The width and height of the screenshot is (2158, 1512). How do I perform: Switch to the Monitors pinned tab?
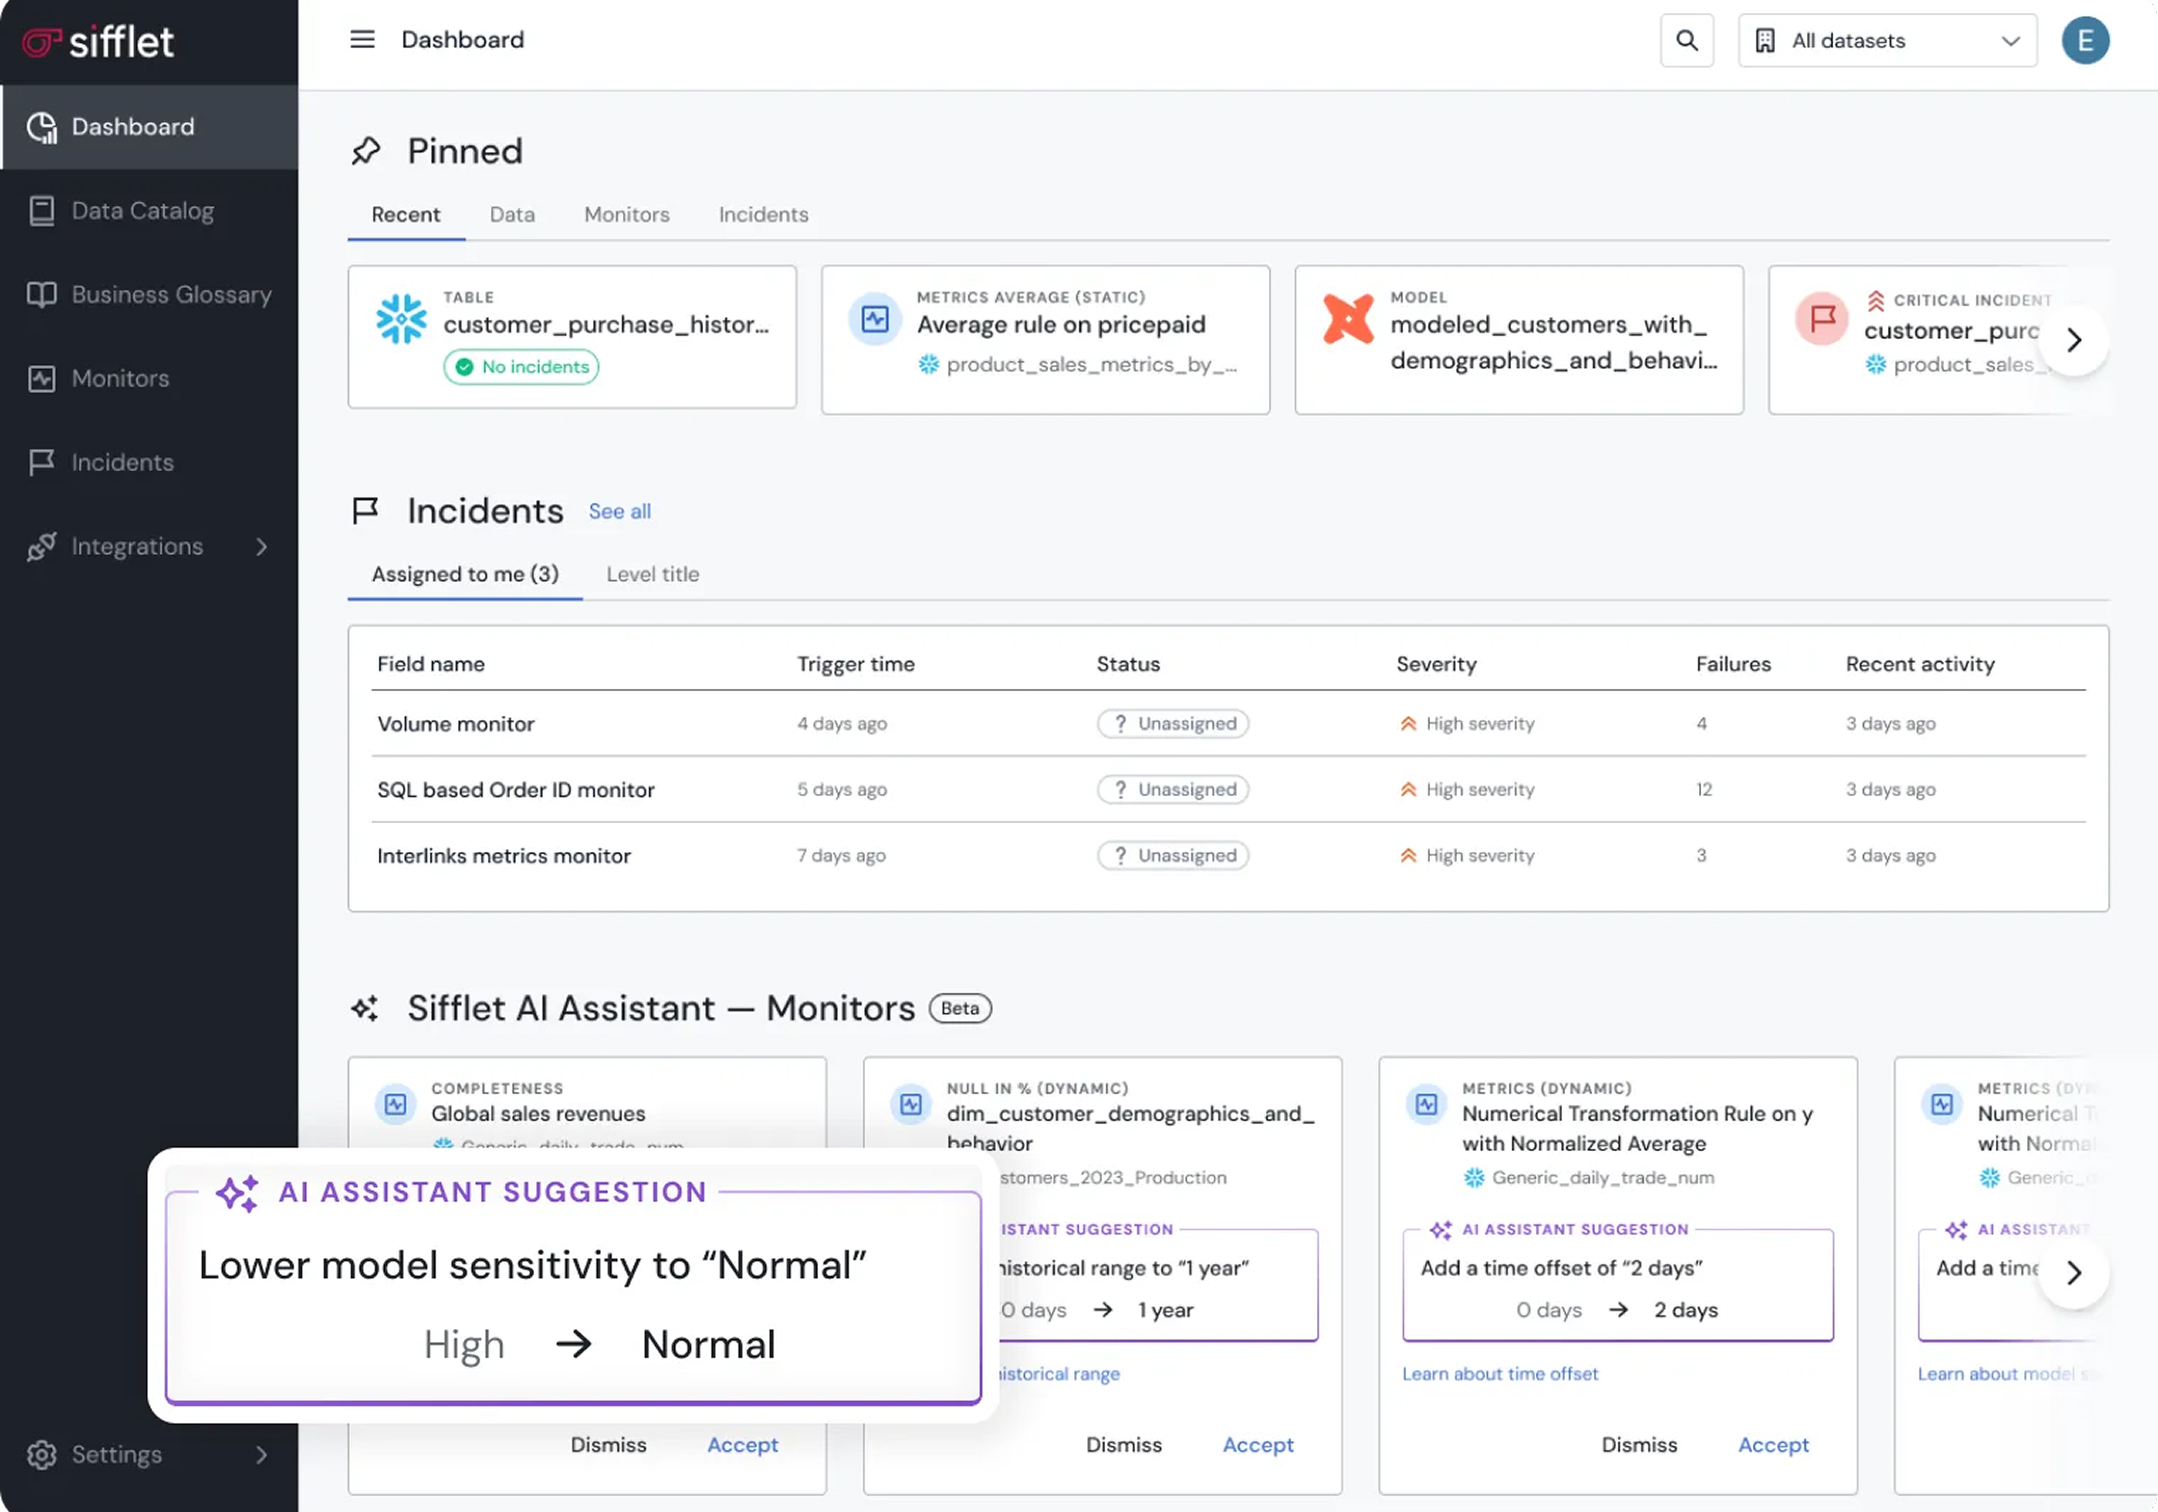[626, 215]
